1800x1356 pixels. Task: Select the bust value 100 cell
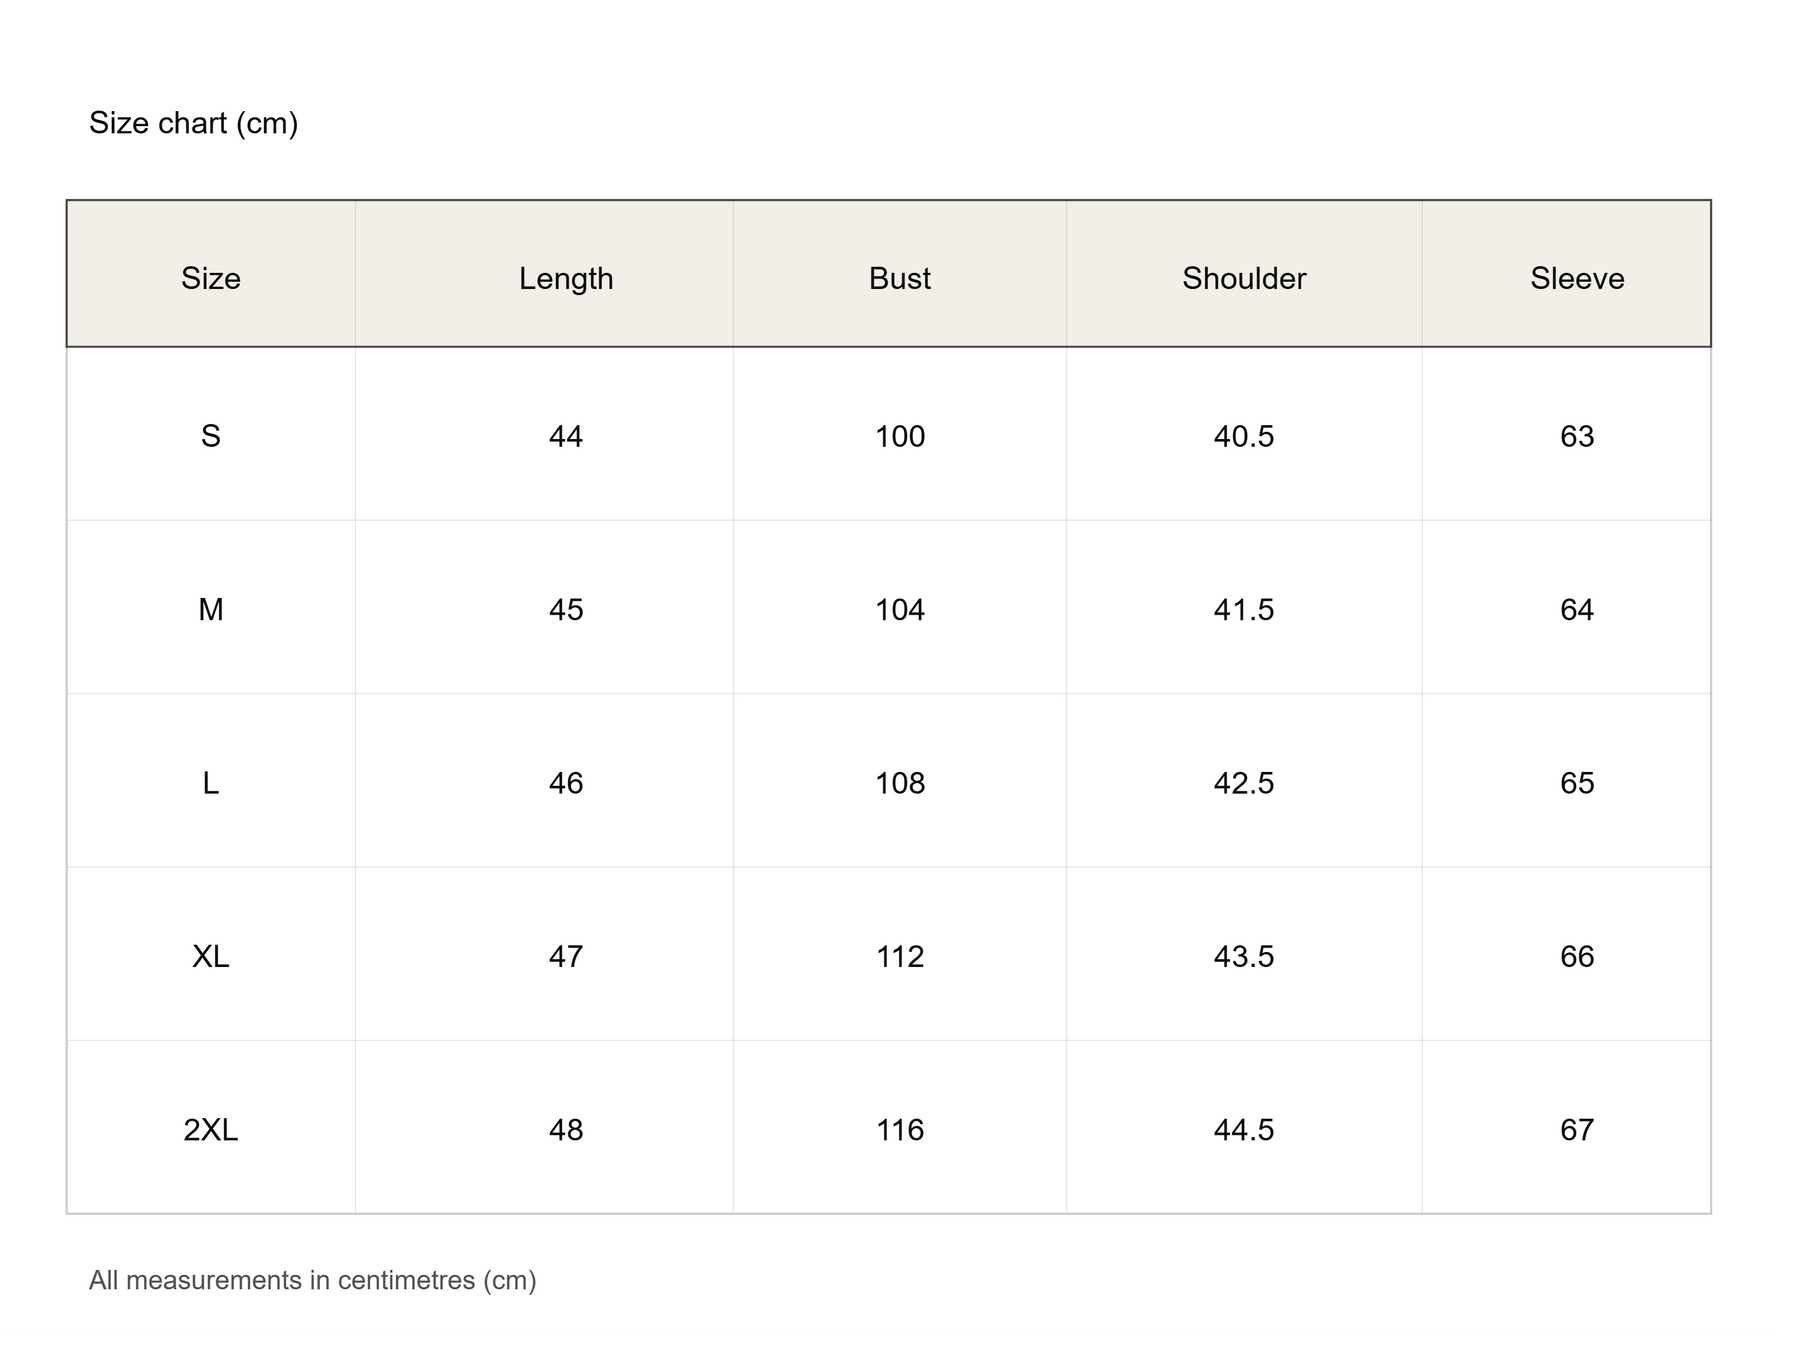point(900,434)
